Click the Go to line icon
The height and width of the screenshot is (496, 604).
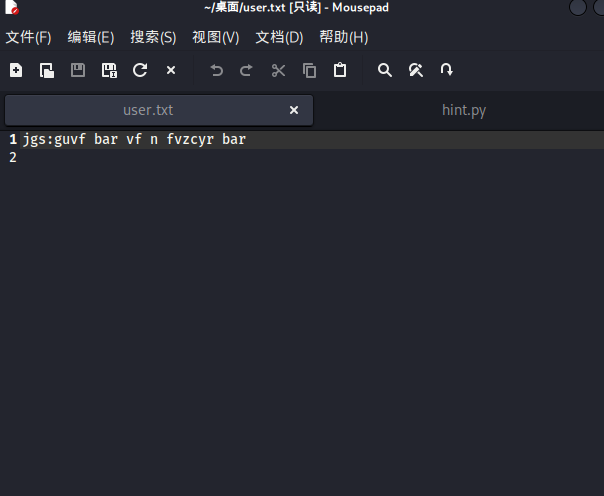[446, 70]
